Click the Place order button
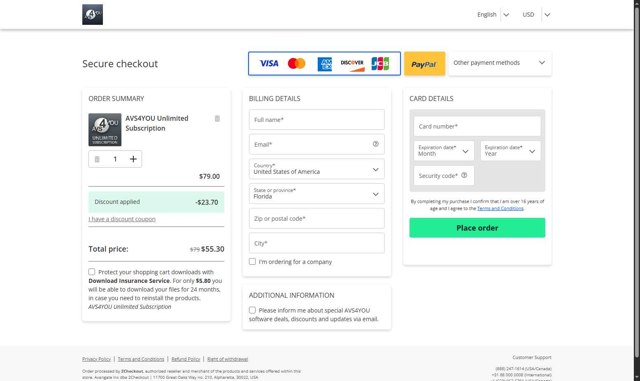 coord(477,228)
